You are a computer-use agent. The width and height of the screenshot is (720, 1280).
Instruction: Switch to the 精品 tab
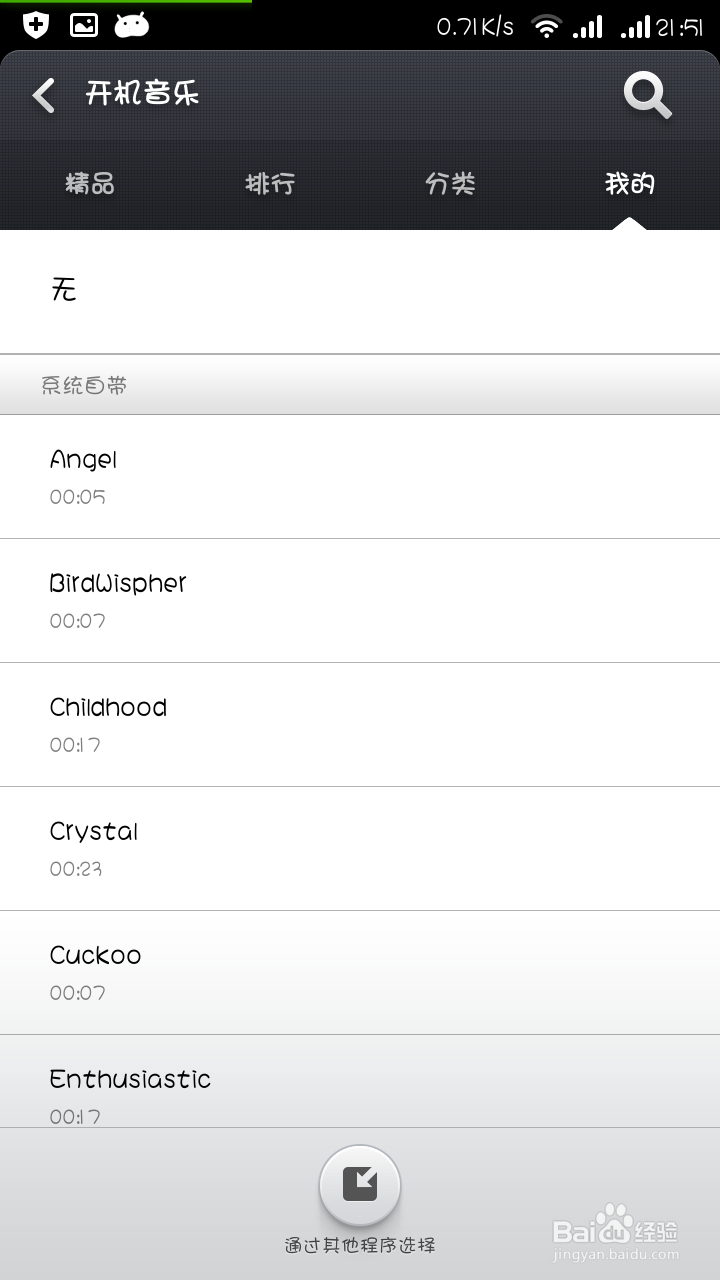click(x=90, y=184)
